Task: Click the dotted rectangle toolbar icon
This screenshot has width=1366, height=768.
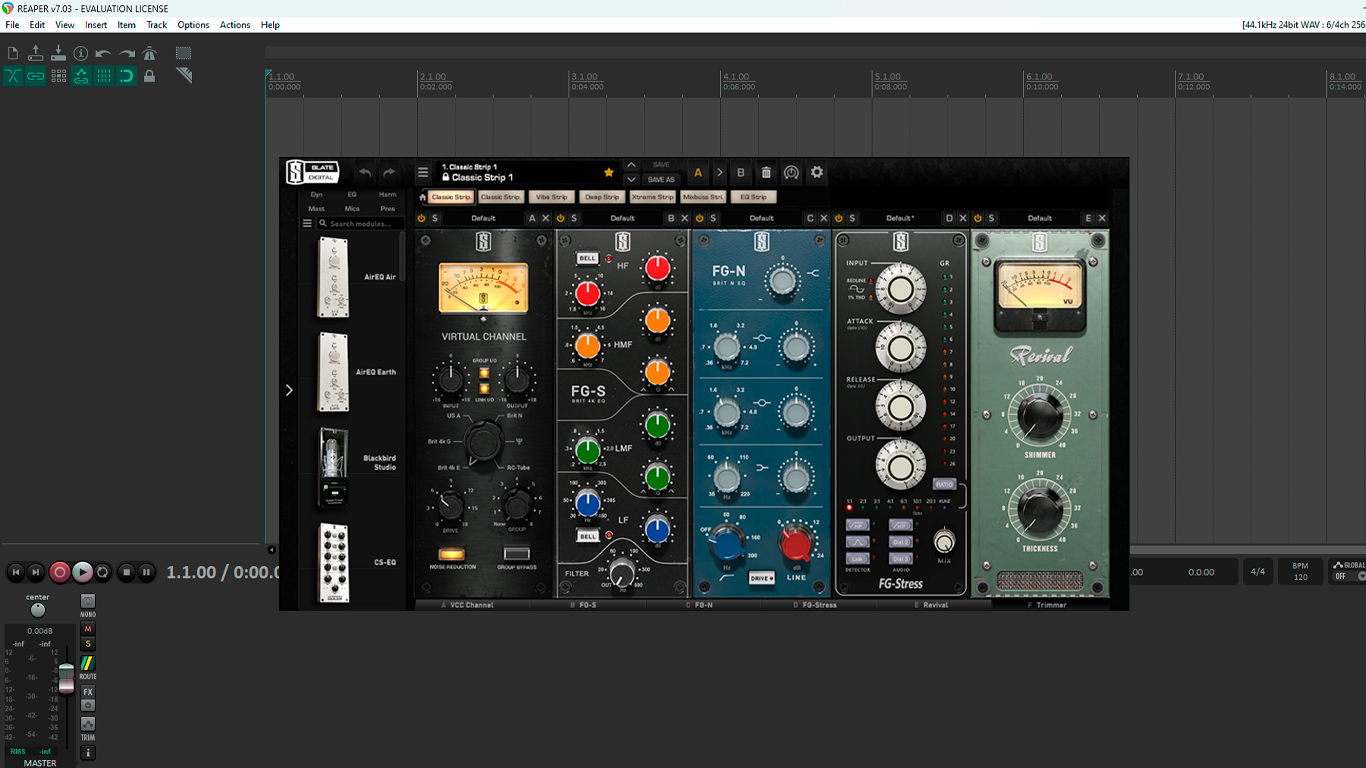Action: pyautogui.click(x=184, y=53)
